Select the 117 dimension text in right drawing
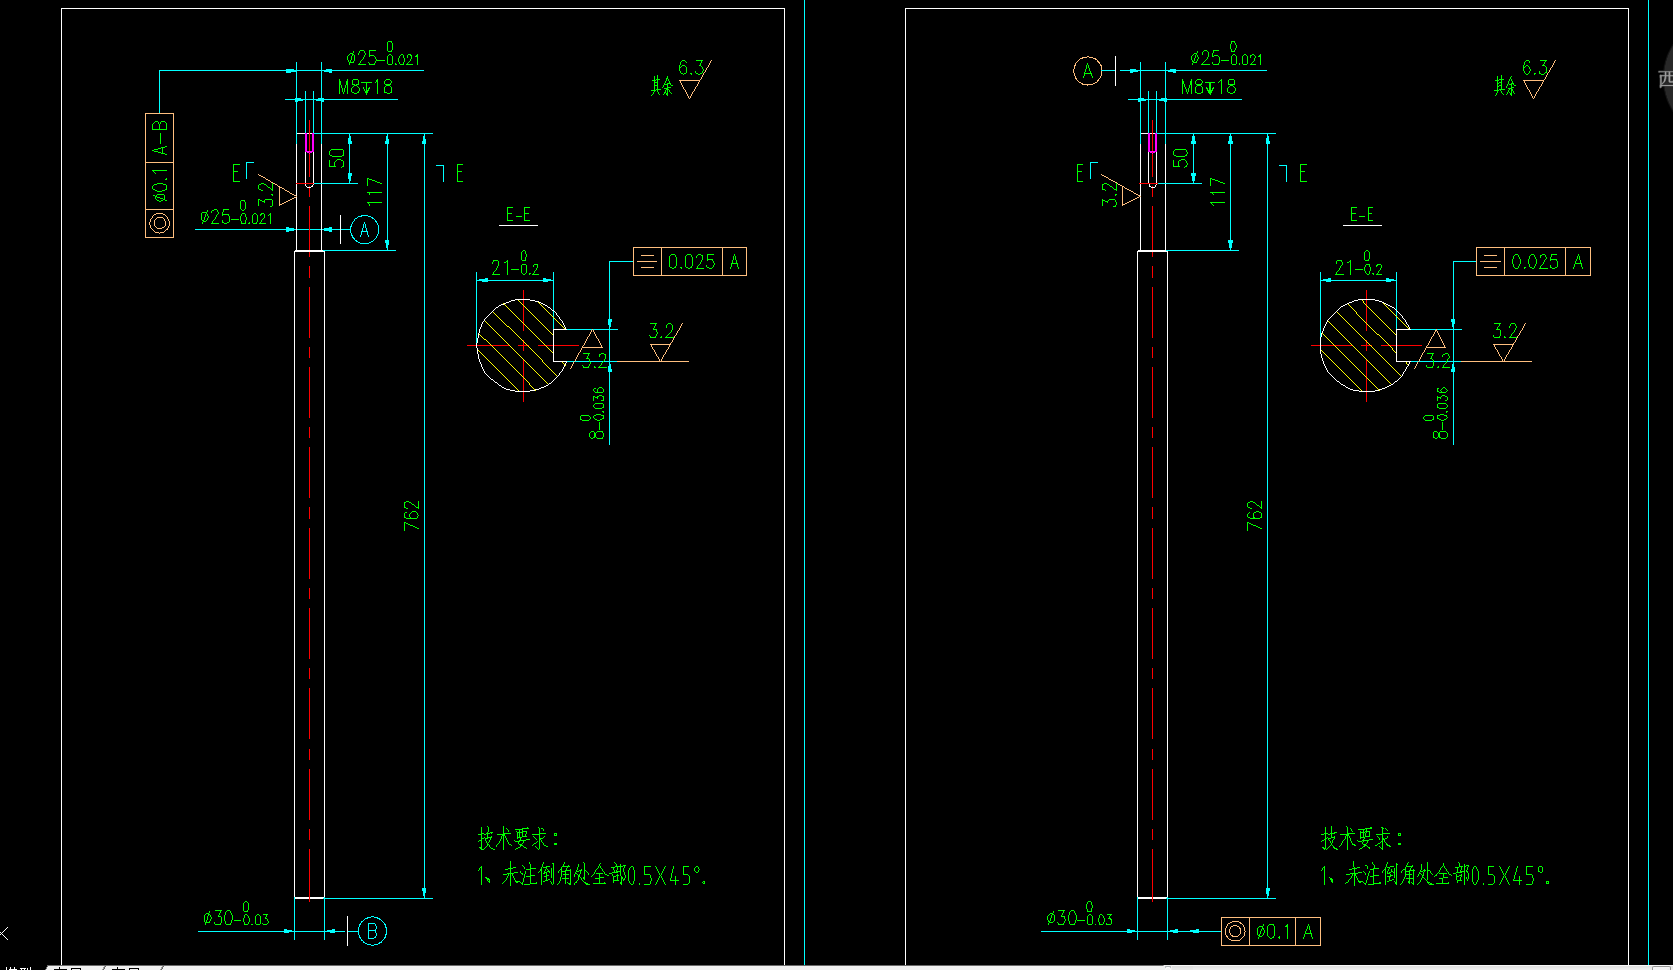 tap(1218, 191)
